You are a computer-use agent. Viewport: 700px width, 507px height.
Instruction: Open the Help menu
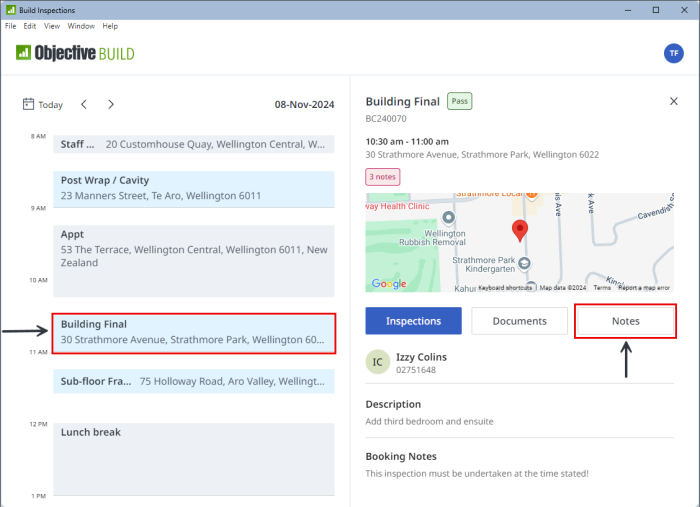pyautogui.click(x=110, y=26)
